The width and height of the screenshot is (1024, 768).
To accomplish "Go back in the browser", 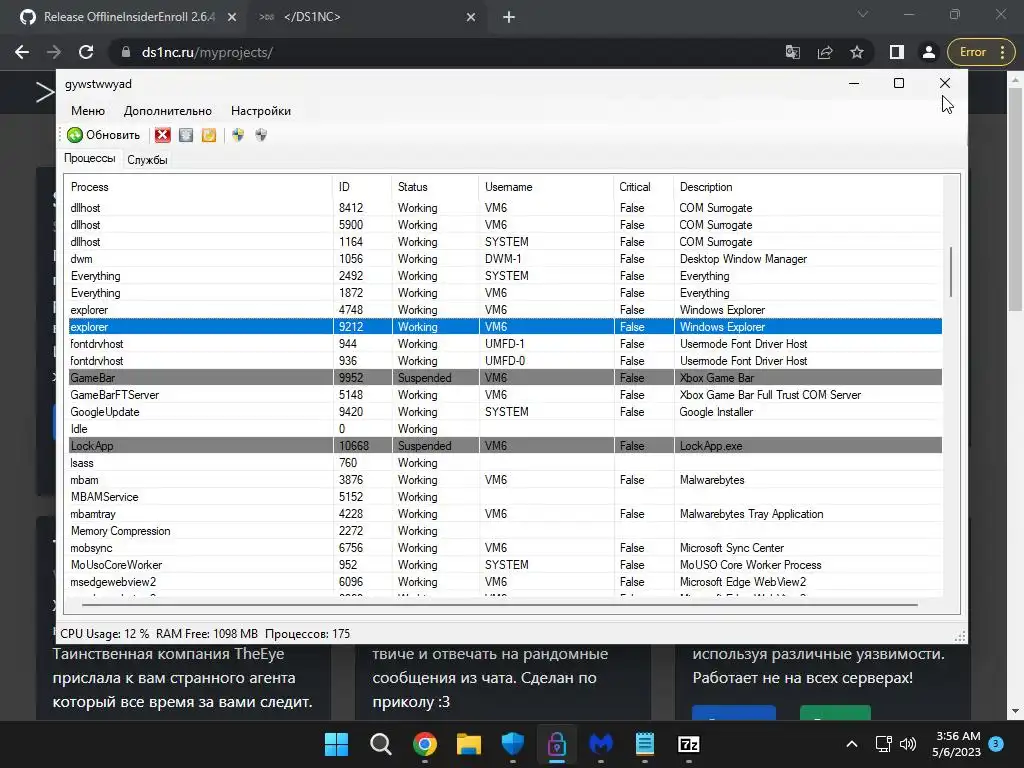I will point(22,52).
